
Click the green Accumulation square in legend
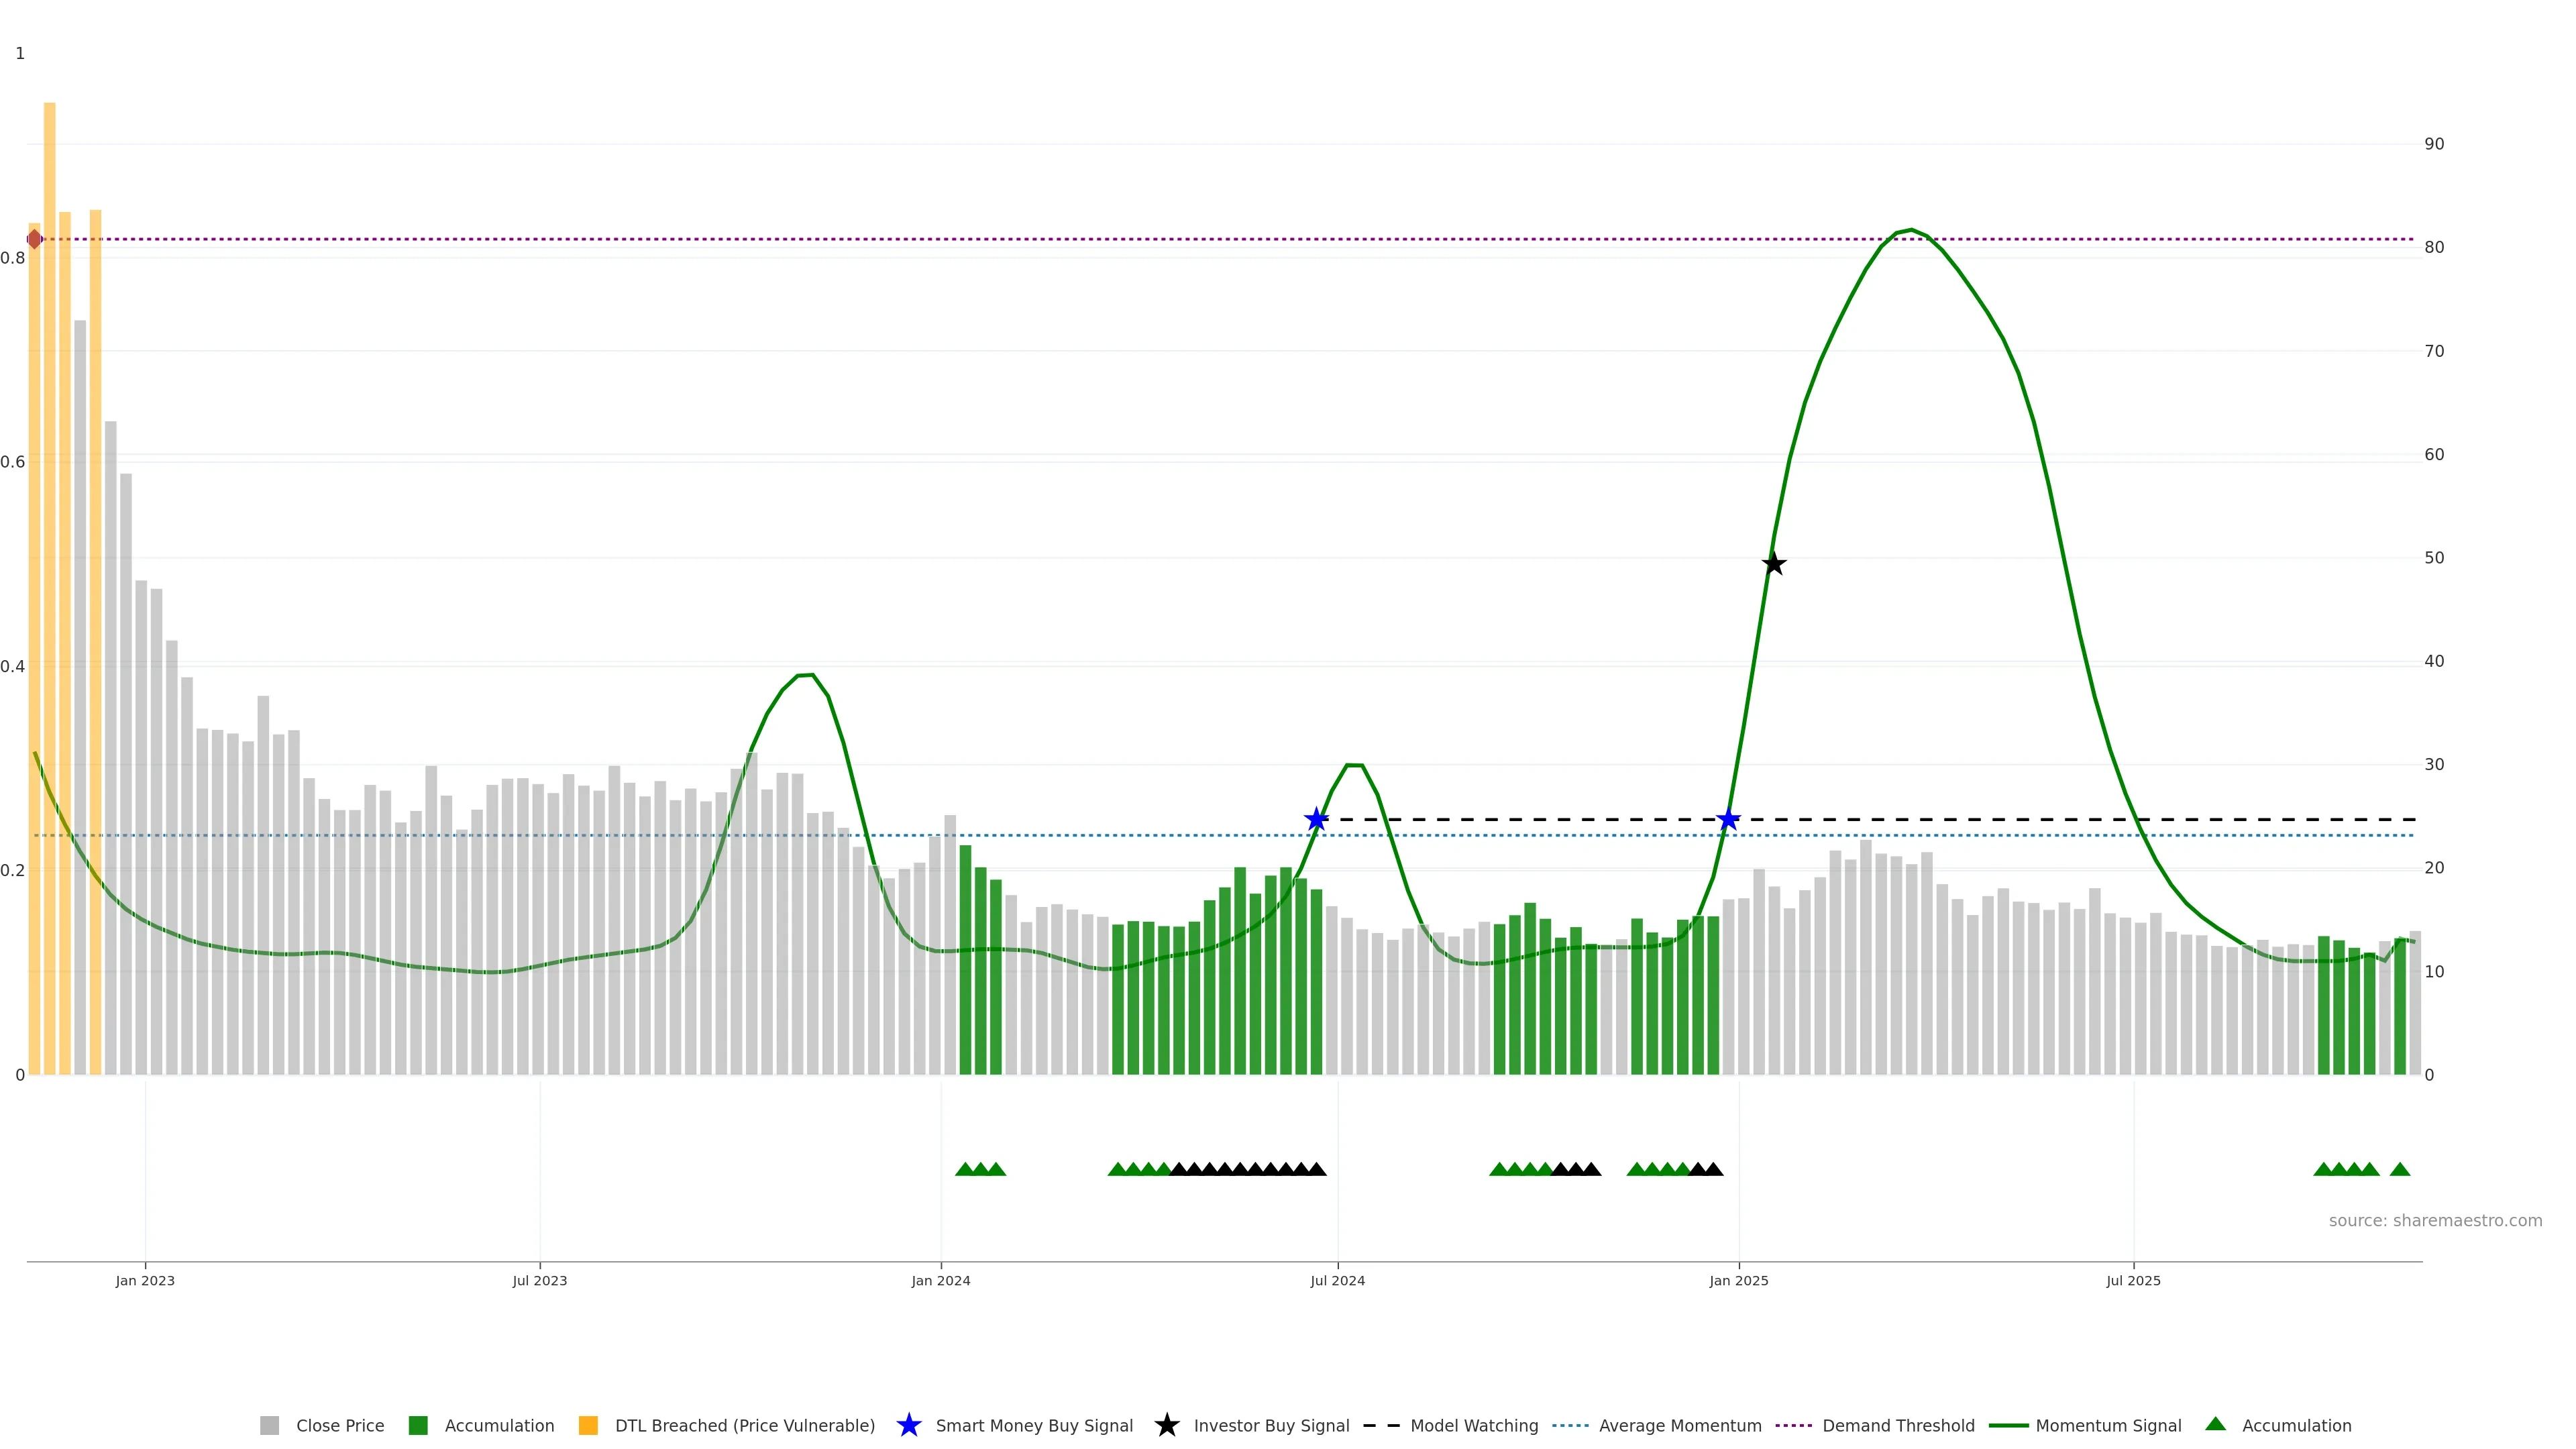(418, 1425)
